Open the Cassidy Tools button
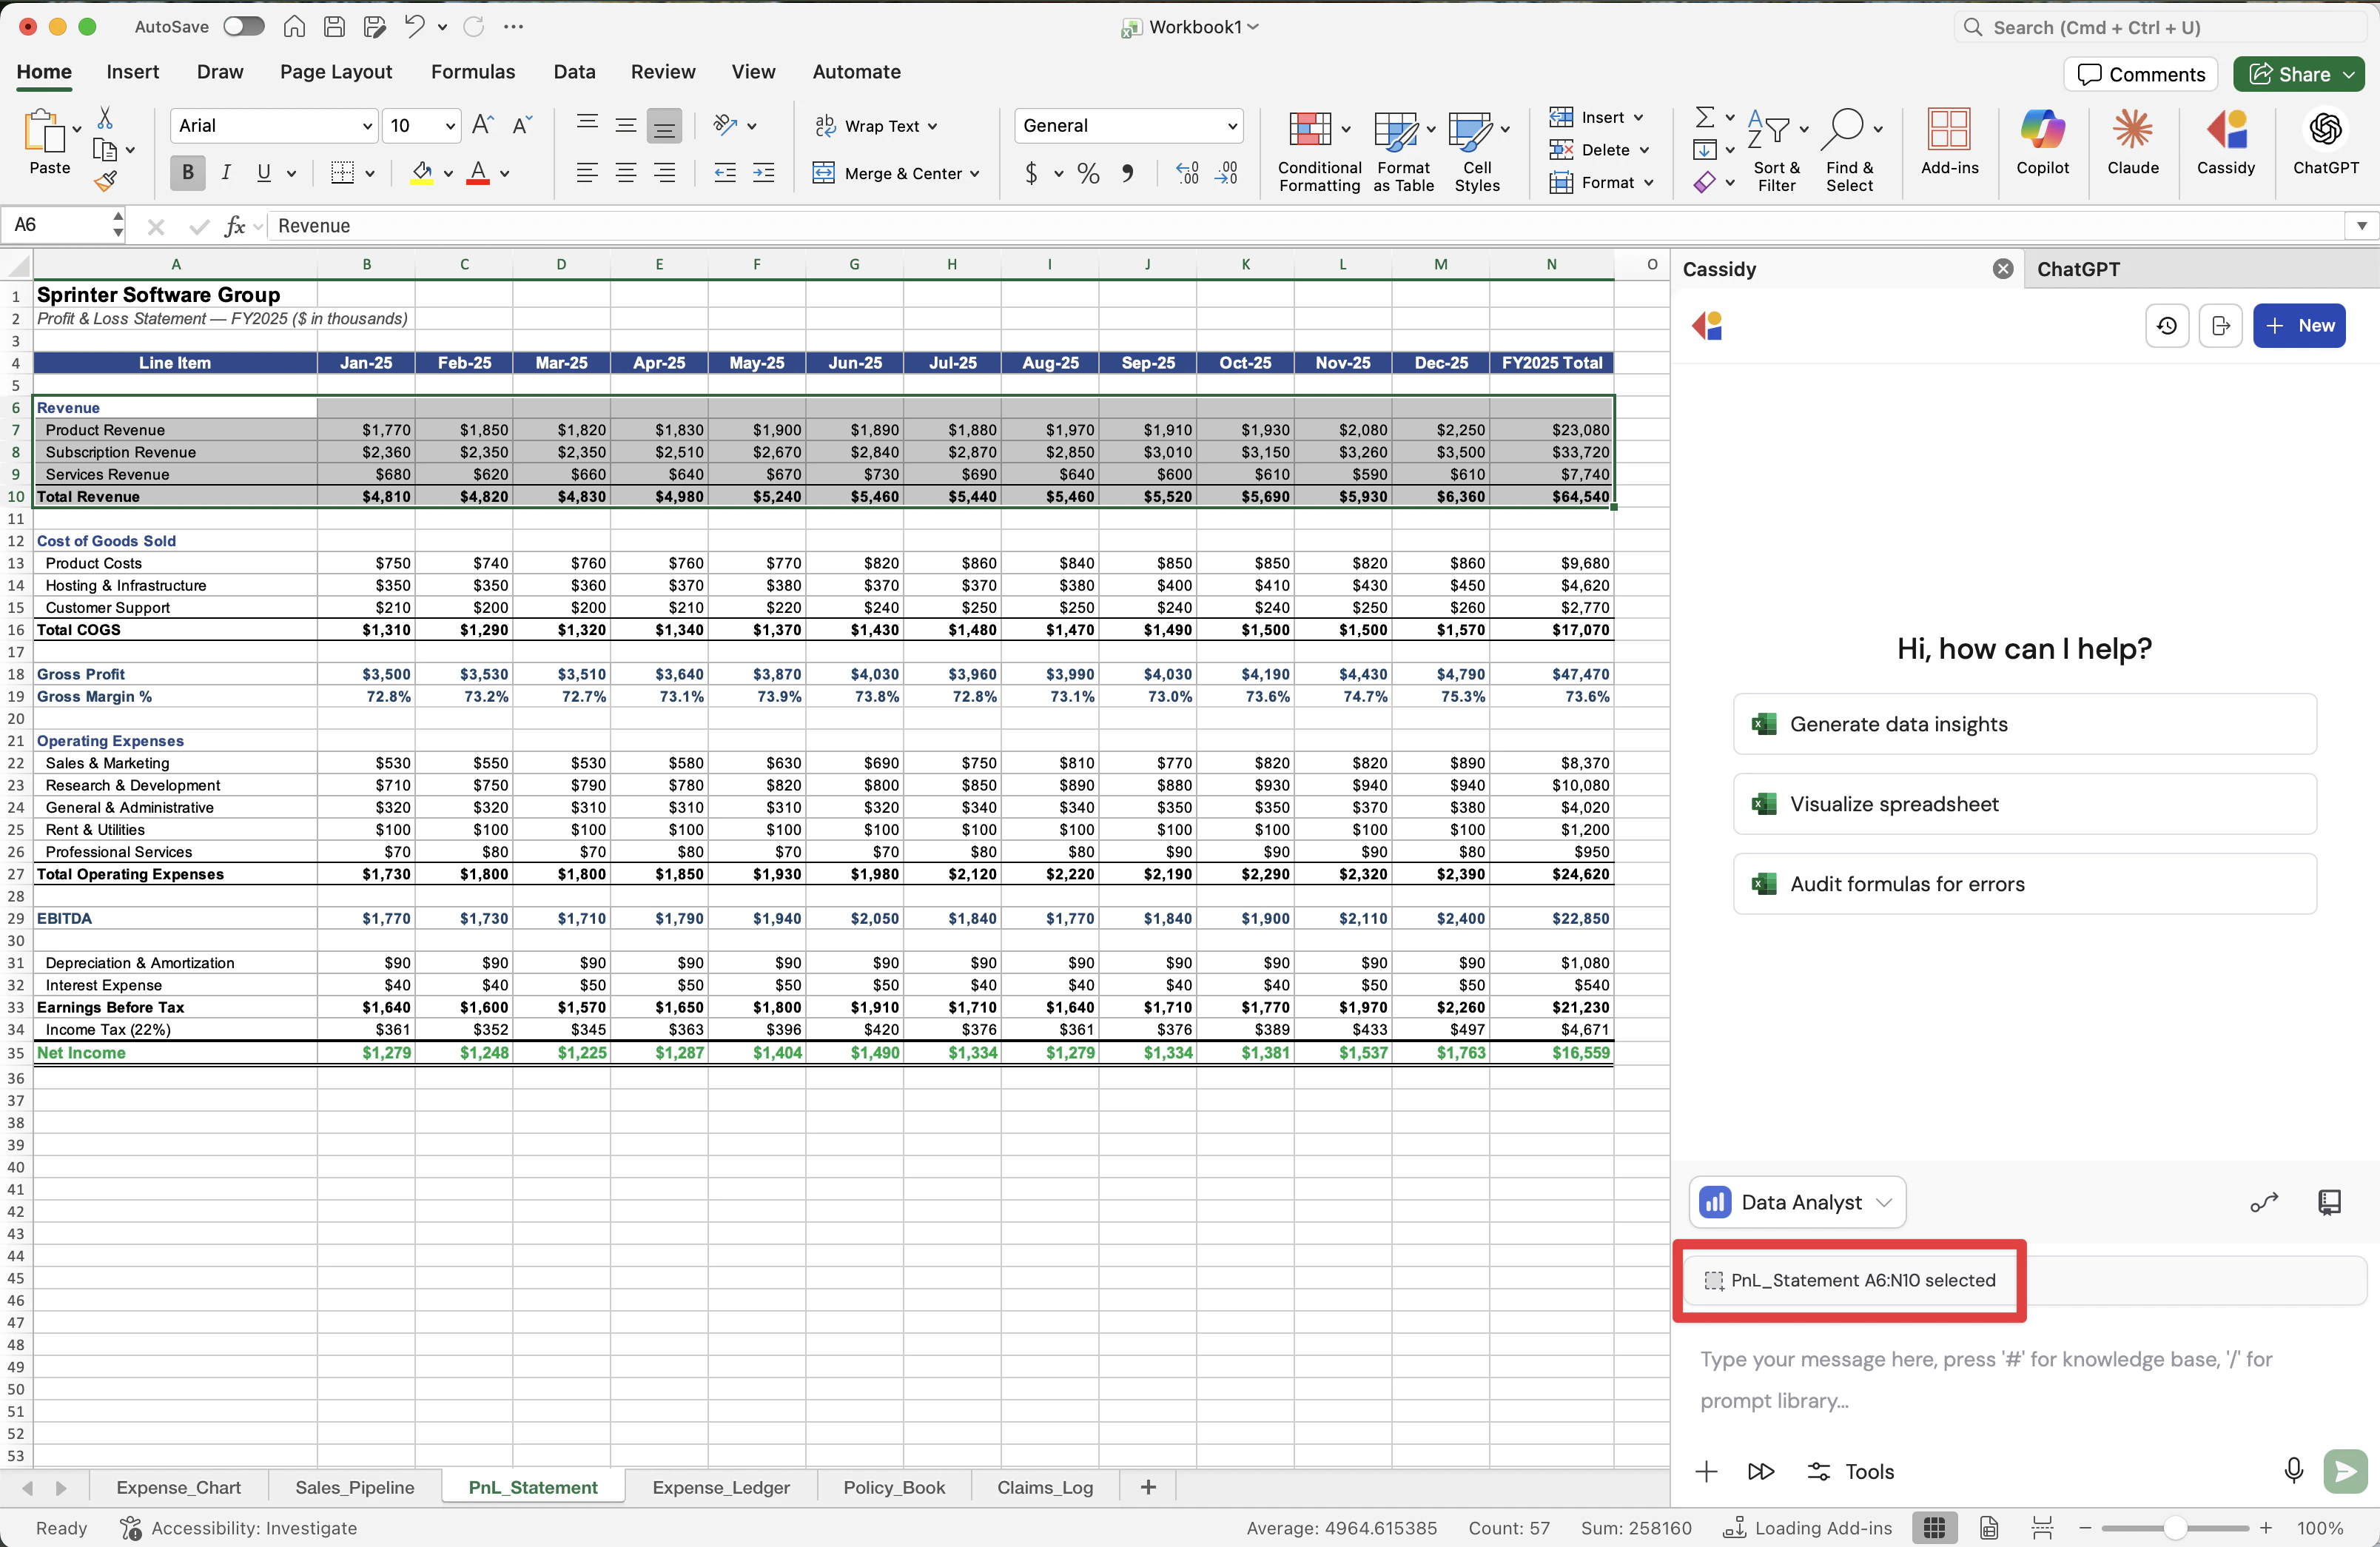The height and width of the screenshot is (1547, 2380). [1850, 1471]
